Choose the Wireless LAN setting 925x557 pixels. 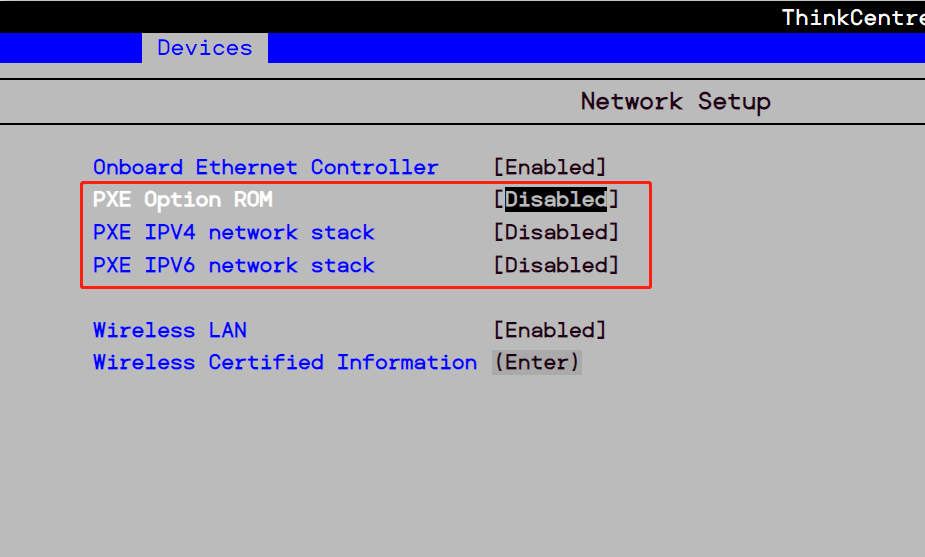point(169,330)
